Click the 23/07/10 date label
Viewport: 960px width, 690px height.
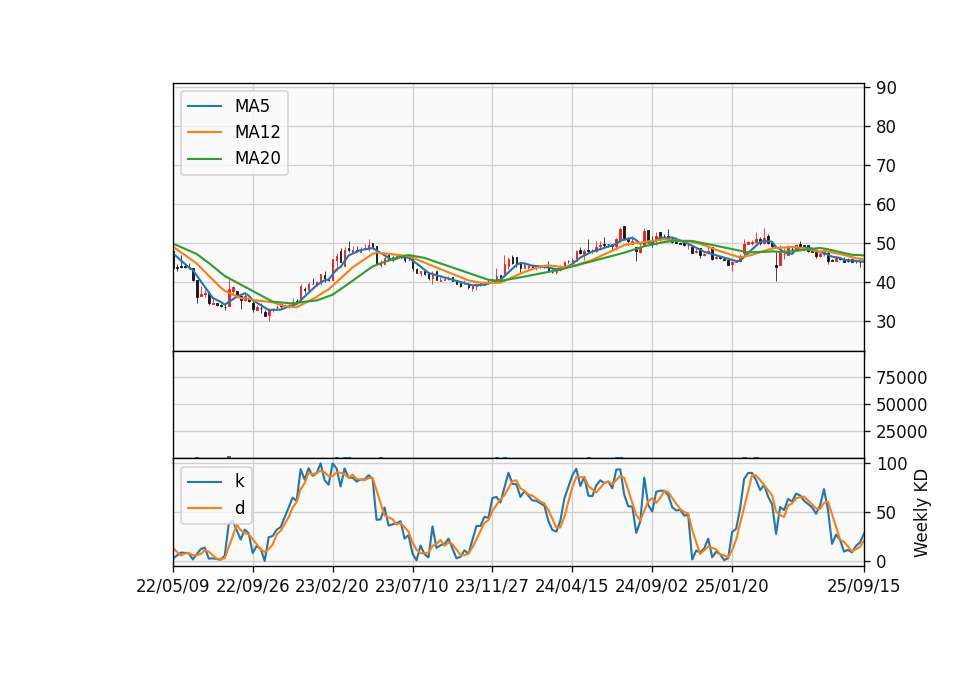click(412, 586)
